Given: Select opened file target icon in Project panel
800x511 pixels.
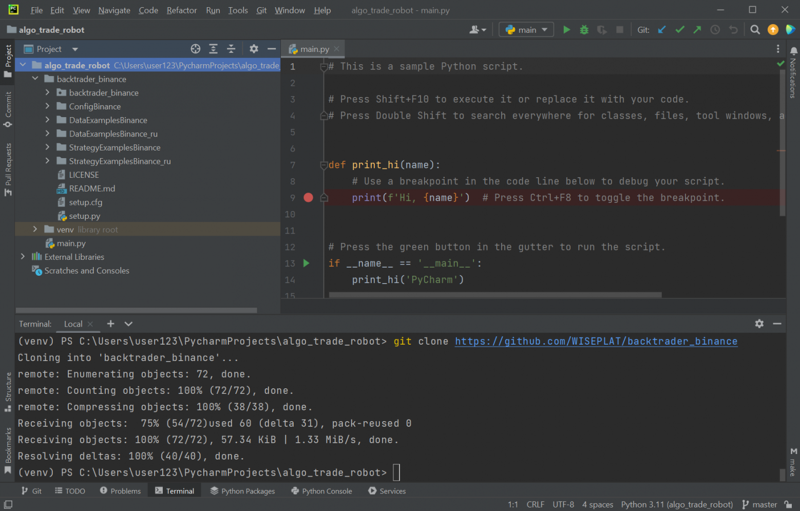Looking at the screenshot, I should point(195,49).
